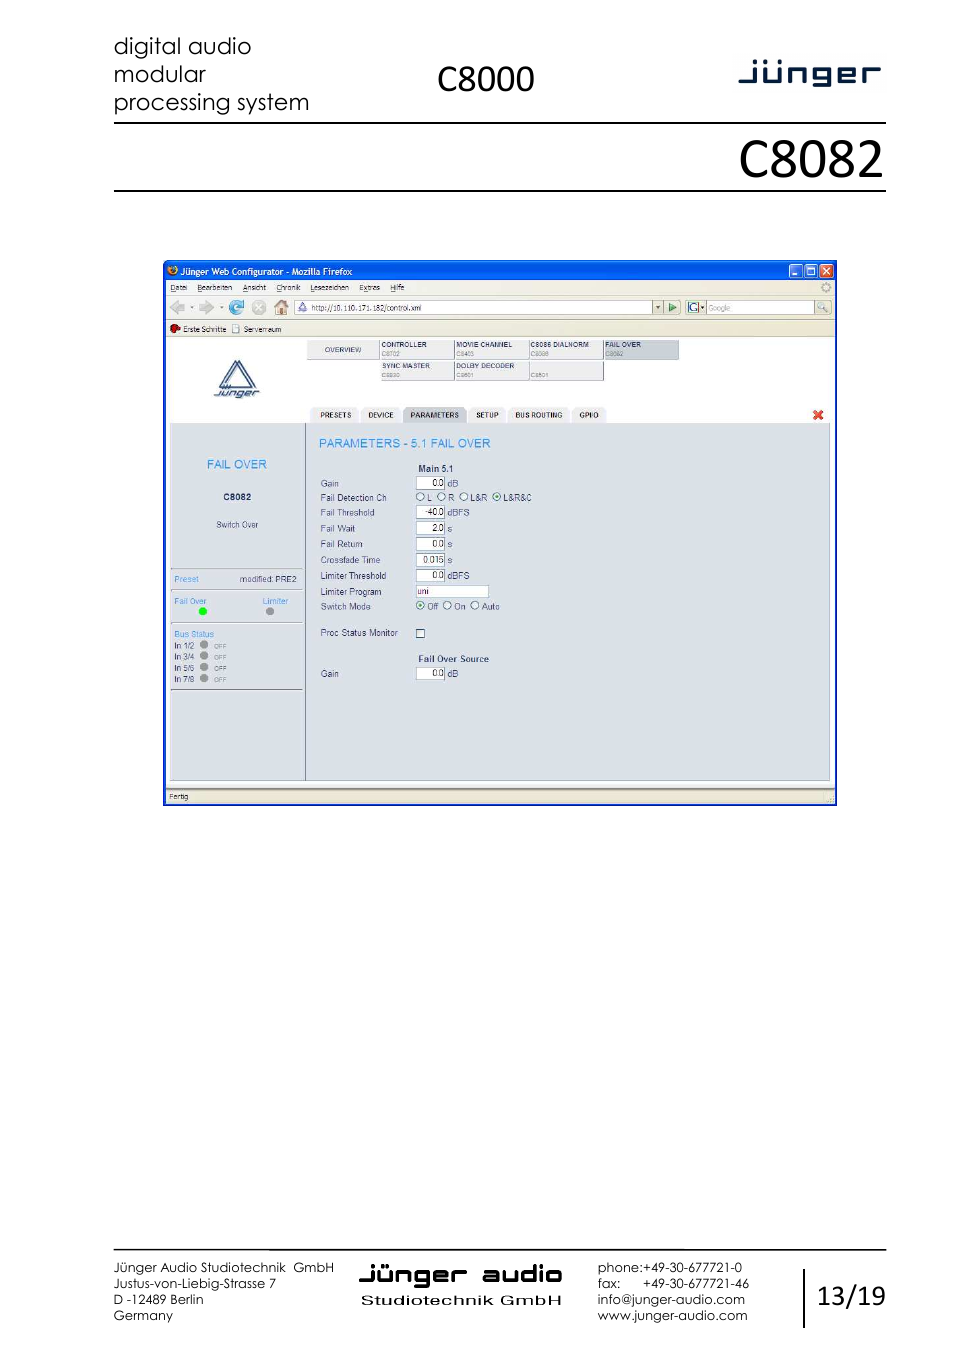Open the Bearbeiten menu

pos(215,288)
